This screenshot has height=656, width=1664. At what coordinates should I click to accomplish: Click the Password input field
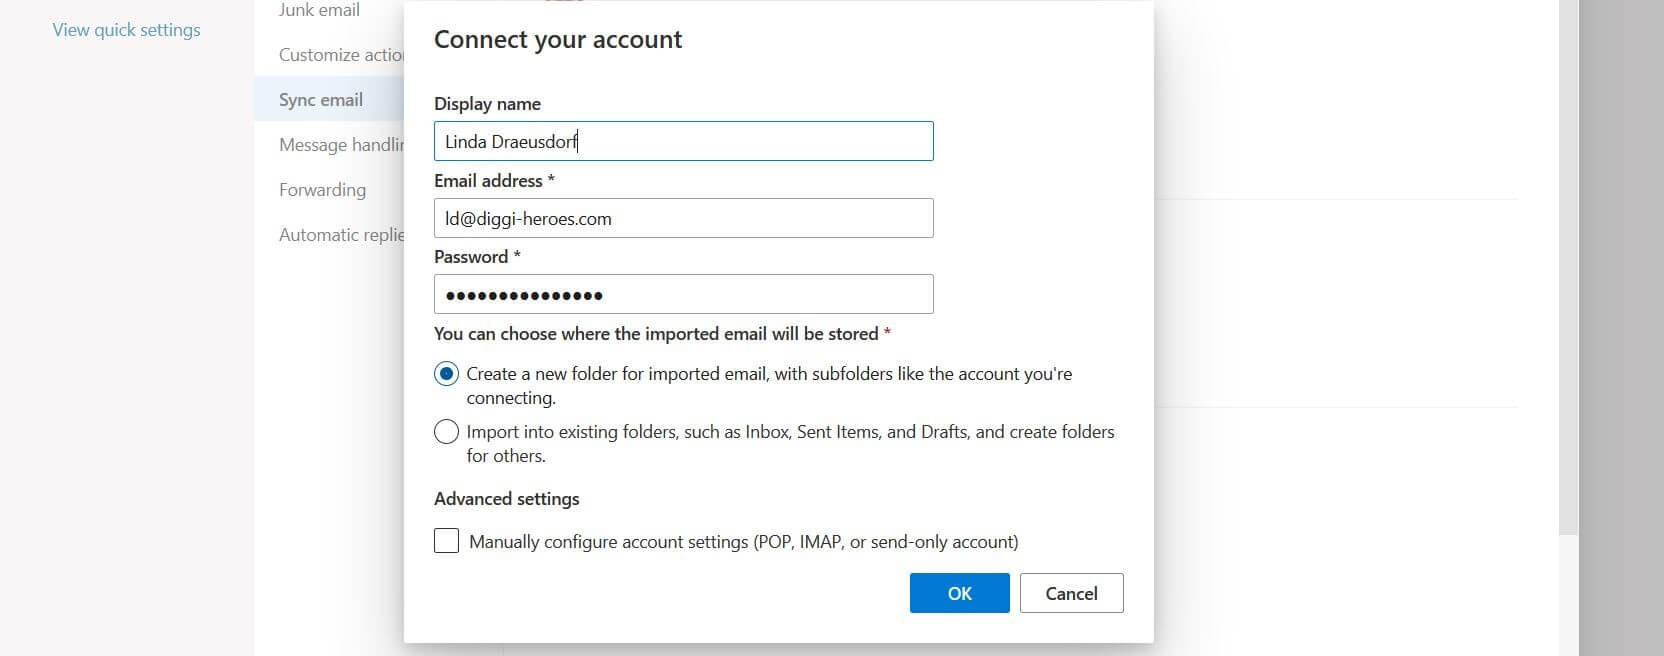683,294
